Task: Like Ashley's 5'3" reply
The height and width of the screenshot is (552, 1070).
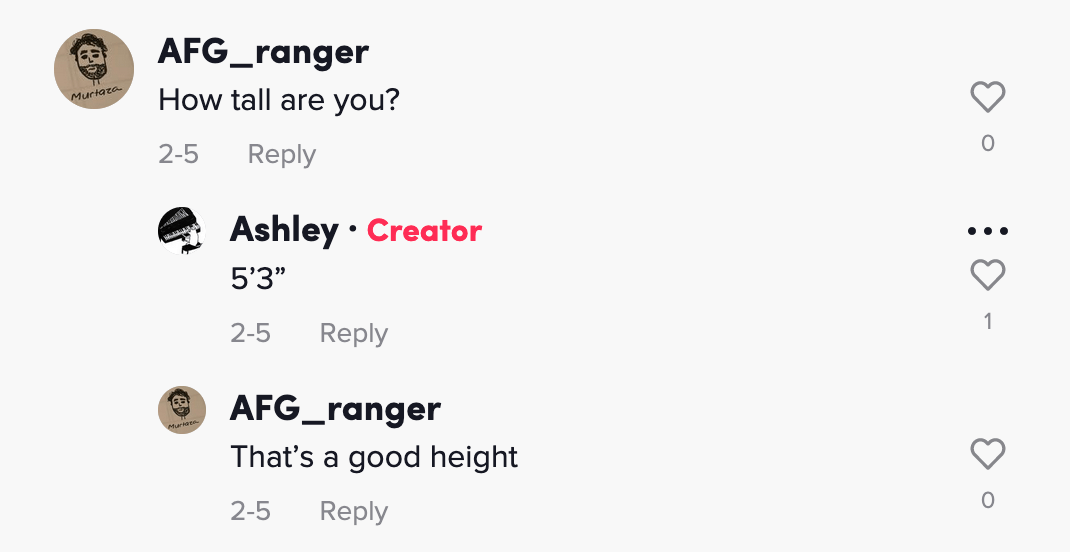Action: (988, 275)
